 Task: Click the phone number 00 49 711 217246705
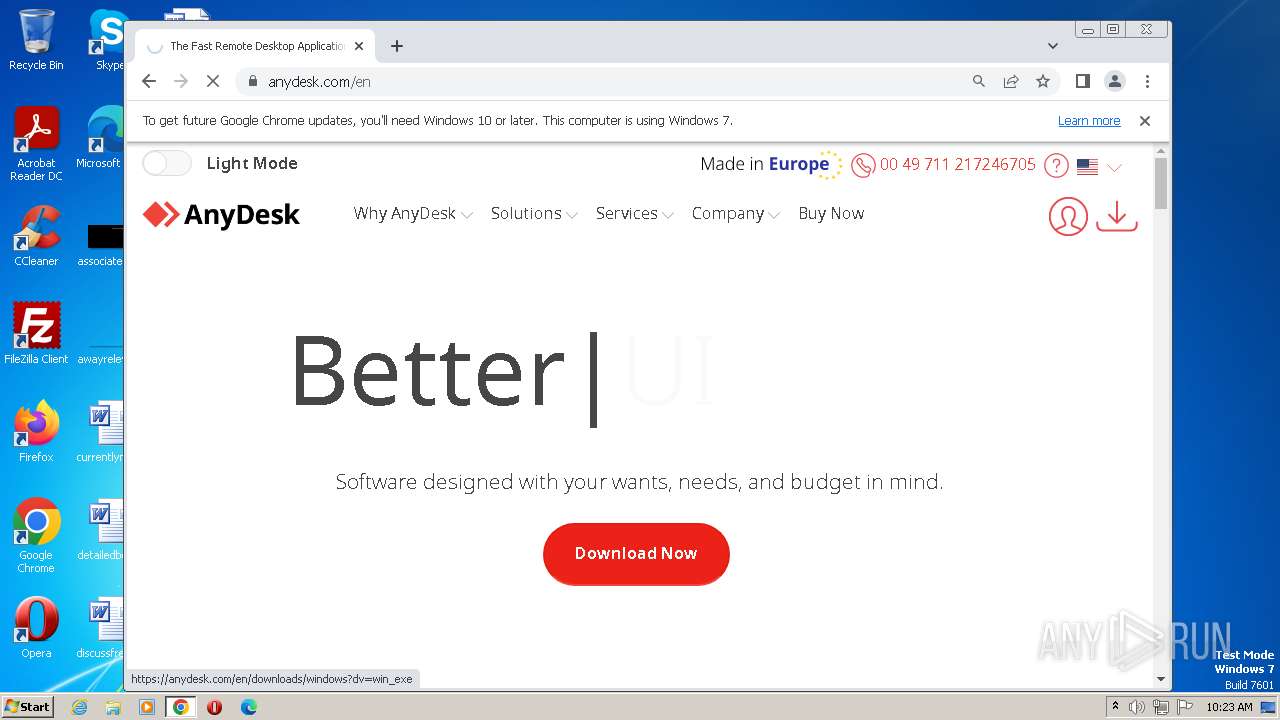[958, 165]
